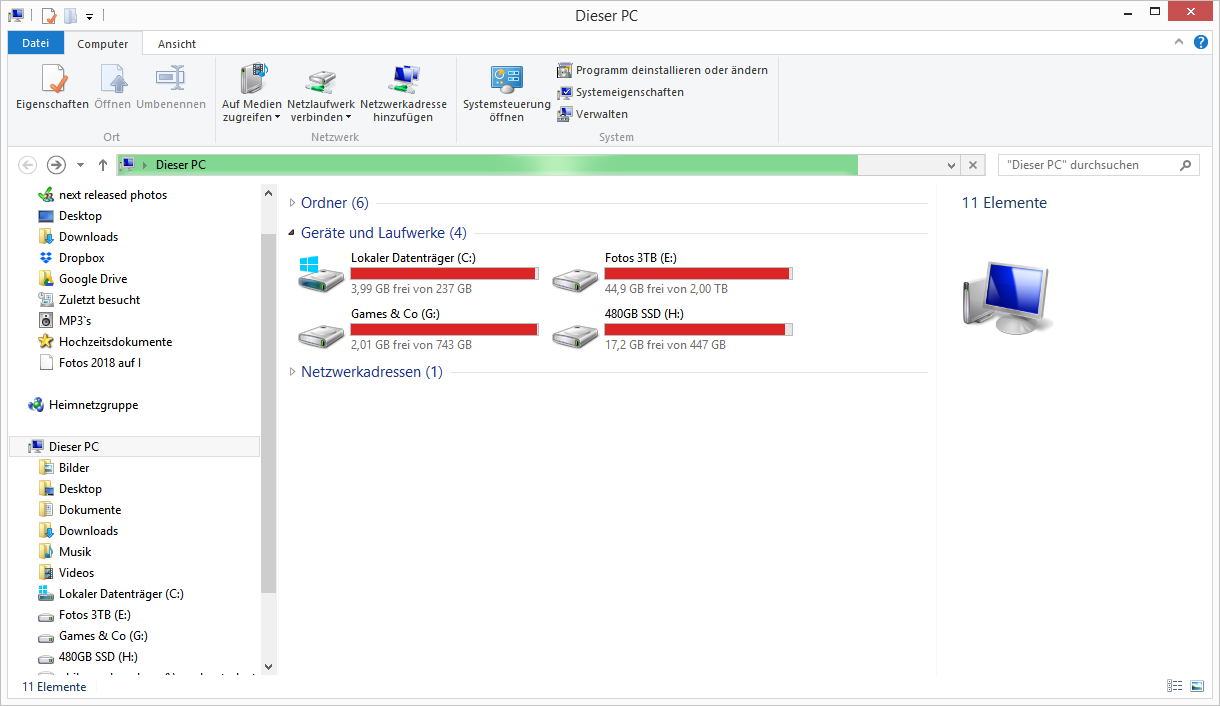Open recent locations dropdown arrow
Screen dimensions: 1220x706
tap(81, 165)
